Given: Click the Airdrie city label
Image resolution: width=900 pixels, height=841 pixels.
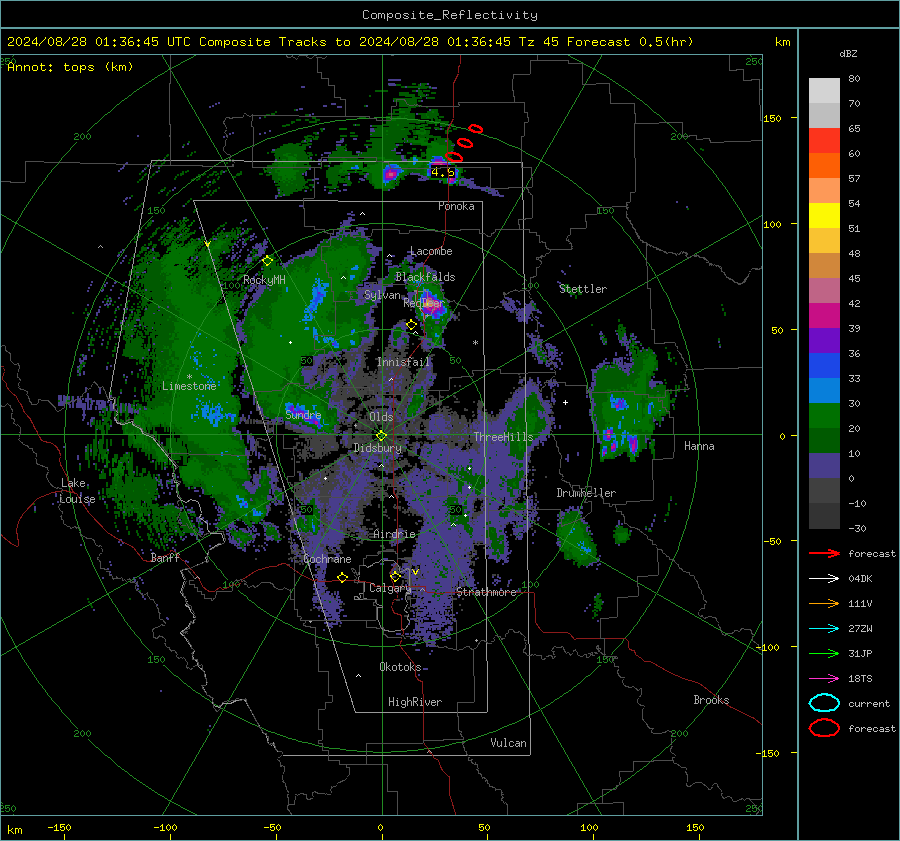Looking at the screenshot, I should click(x=394, y=534).
